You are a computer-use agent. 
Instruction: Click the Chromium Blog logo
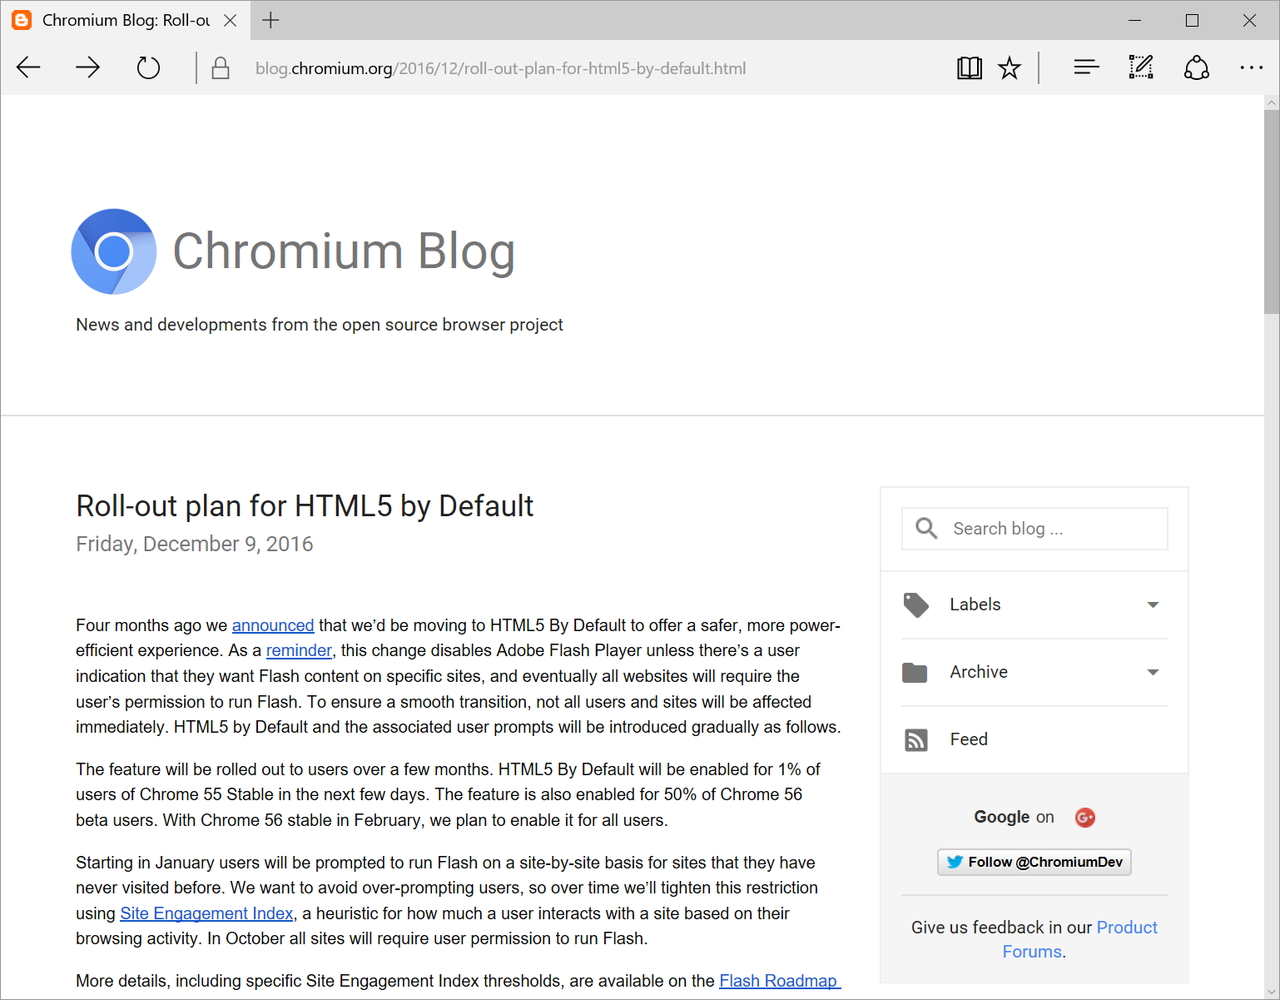pos(113,251)
